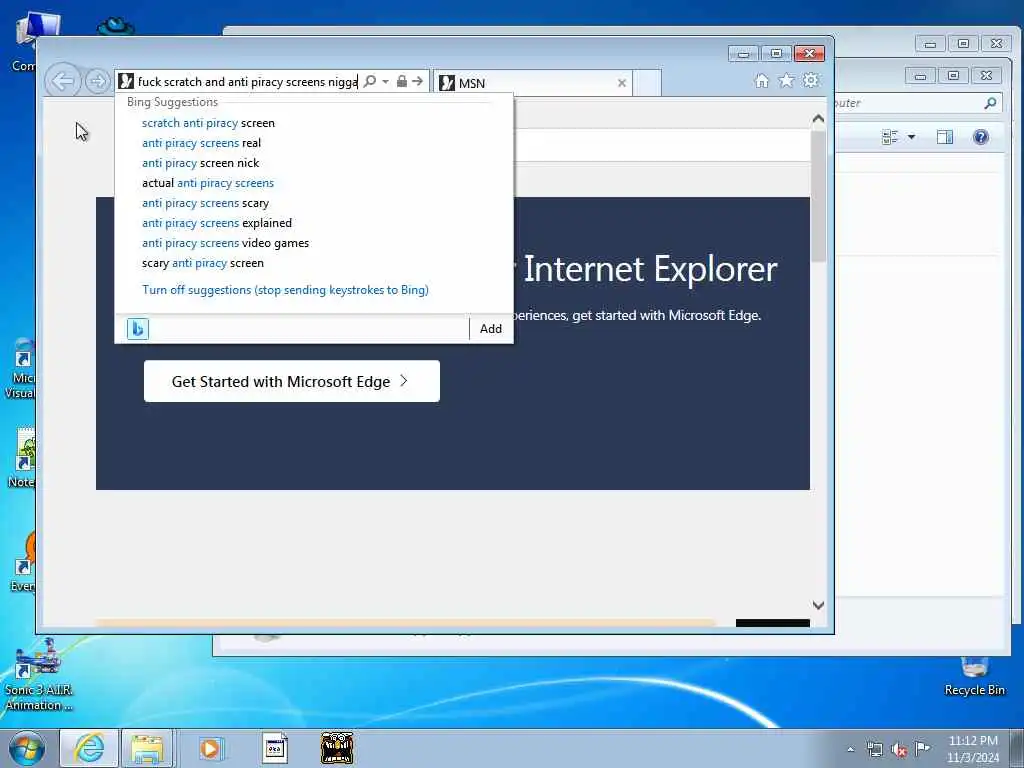
Task: Select suggestion 'anti piracy screens explained'
Action: pyautogui.click(x=217, y=223)
